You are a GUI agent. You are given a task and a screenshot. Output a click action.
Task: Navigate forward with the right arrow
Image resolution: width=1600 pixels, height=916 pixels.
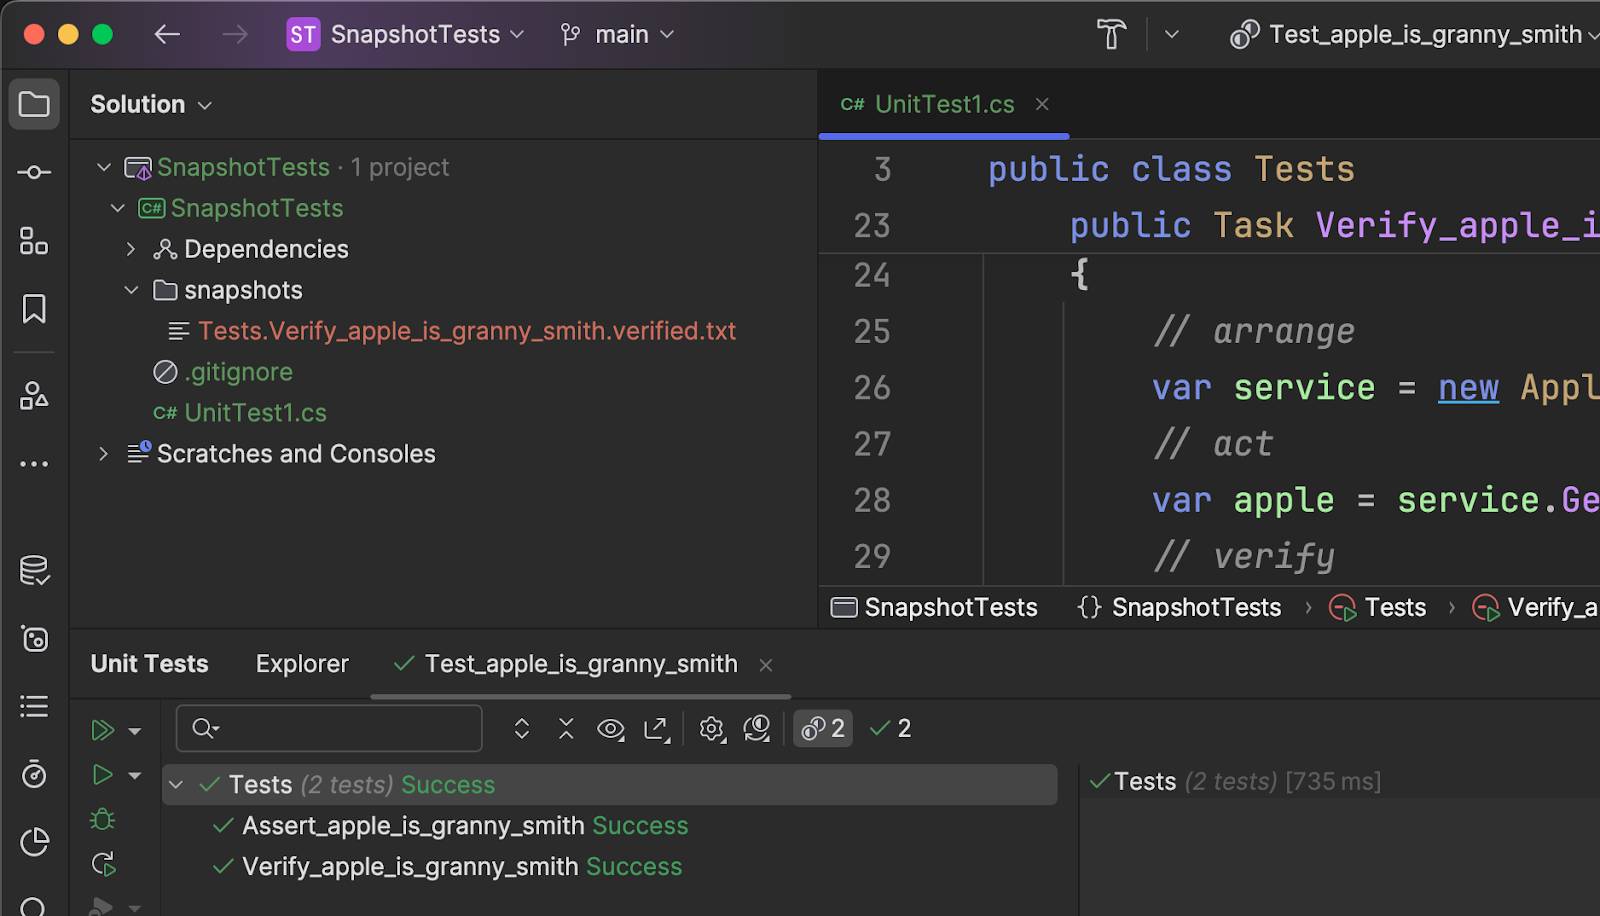pyautogui.click(x=235, y=35)
